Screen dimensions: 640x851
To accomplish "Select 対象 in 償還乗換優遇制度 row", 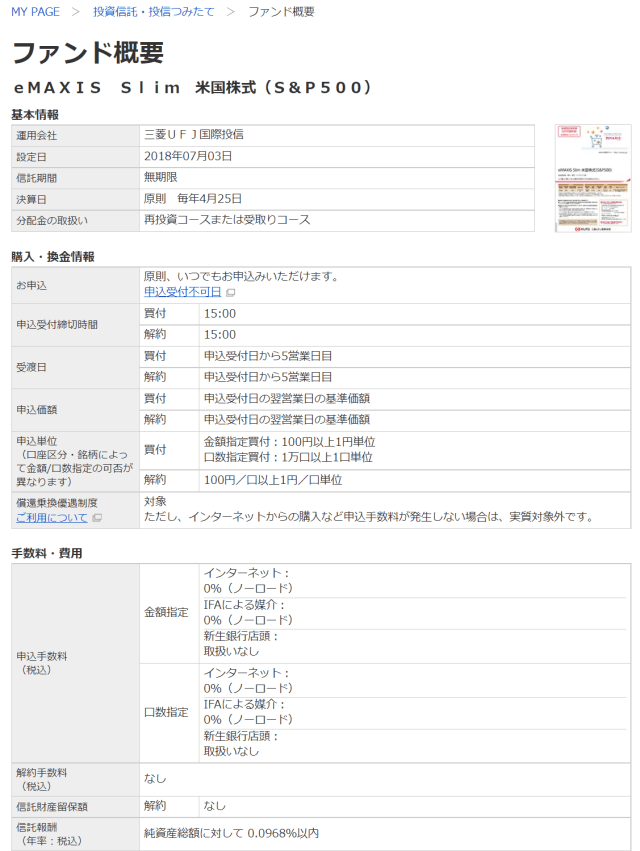I will (155, 501).
